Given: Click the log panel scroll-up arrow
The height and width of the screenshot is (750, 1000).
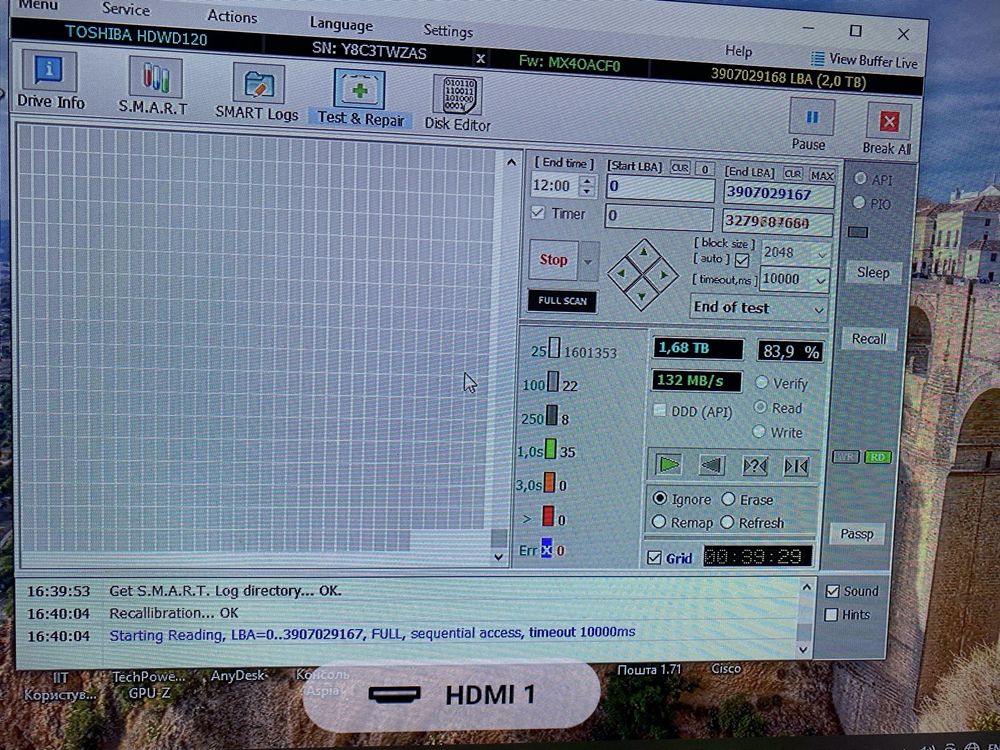Looking at the screenshot, I should point(806,587).
